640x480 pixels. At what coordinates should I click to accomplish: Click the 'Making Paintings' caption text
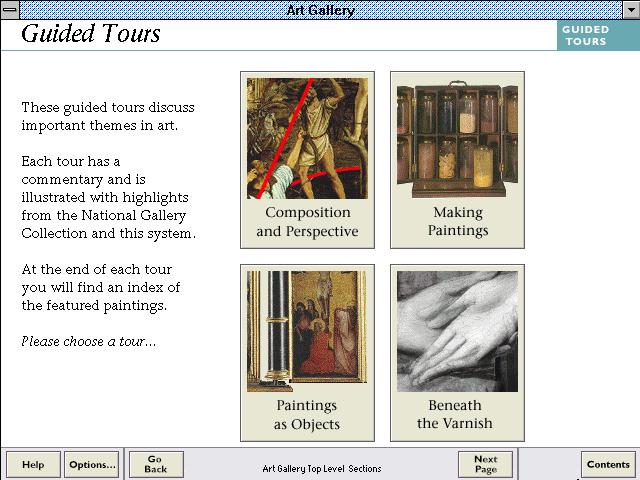click(x=458, y=221)
